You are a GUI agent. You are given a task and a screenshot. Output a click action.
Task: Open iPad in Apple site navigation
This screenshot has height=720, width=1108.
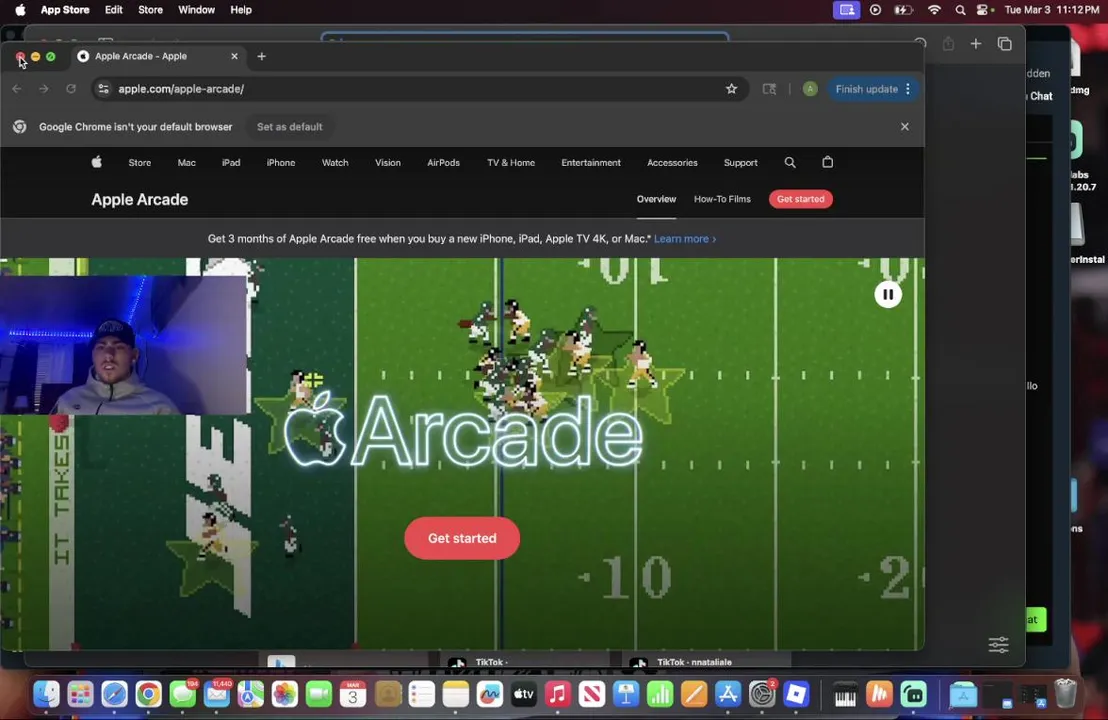[x=231, y=163]
